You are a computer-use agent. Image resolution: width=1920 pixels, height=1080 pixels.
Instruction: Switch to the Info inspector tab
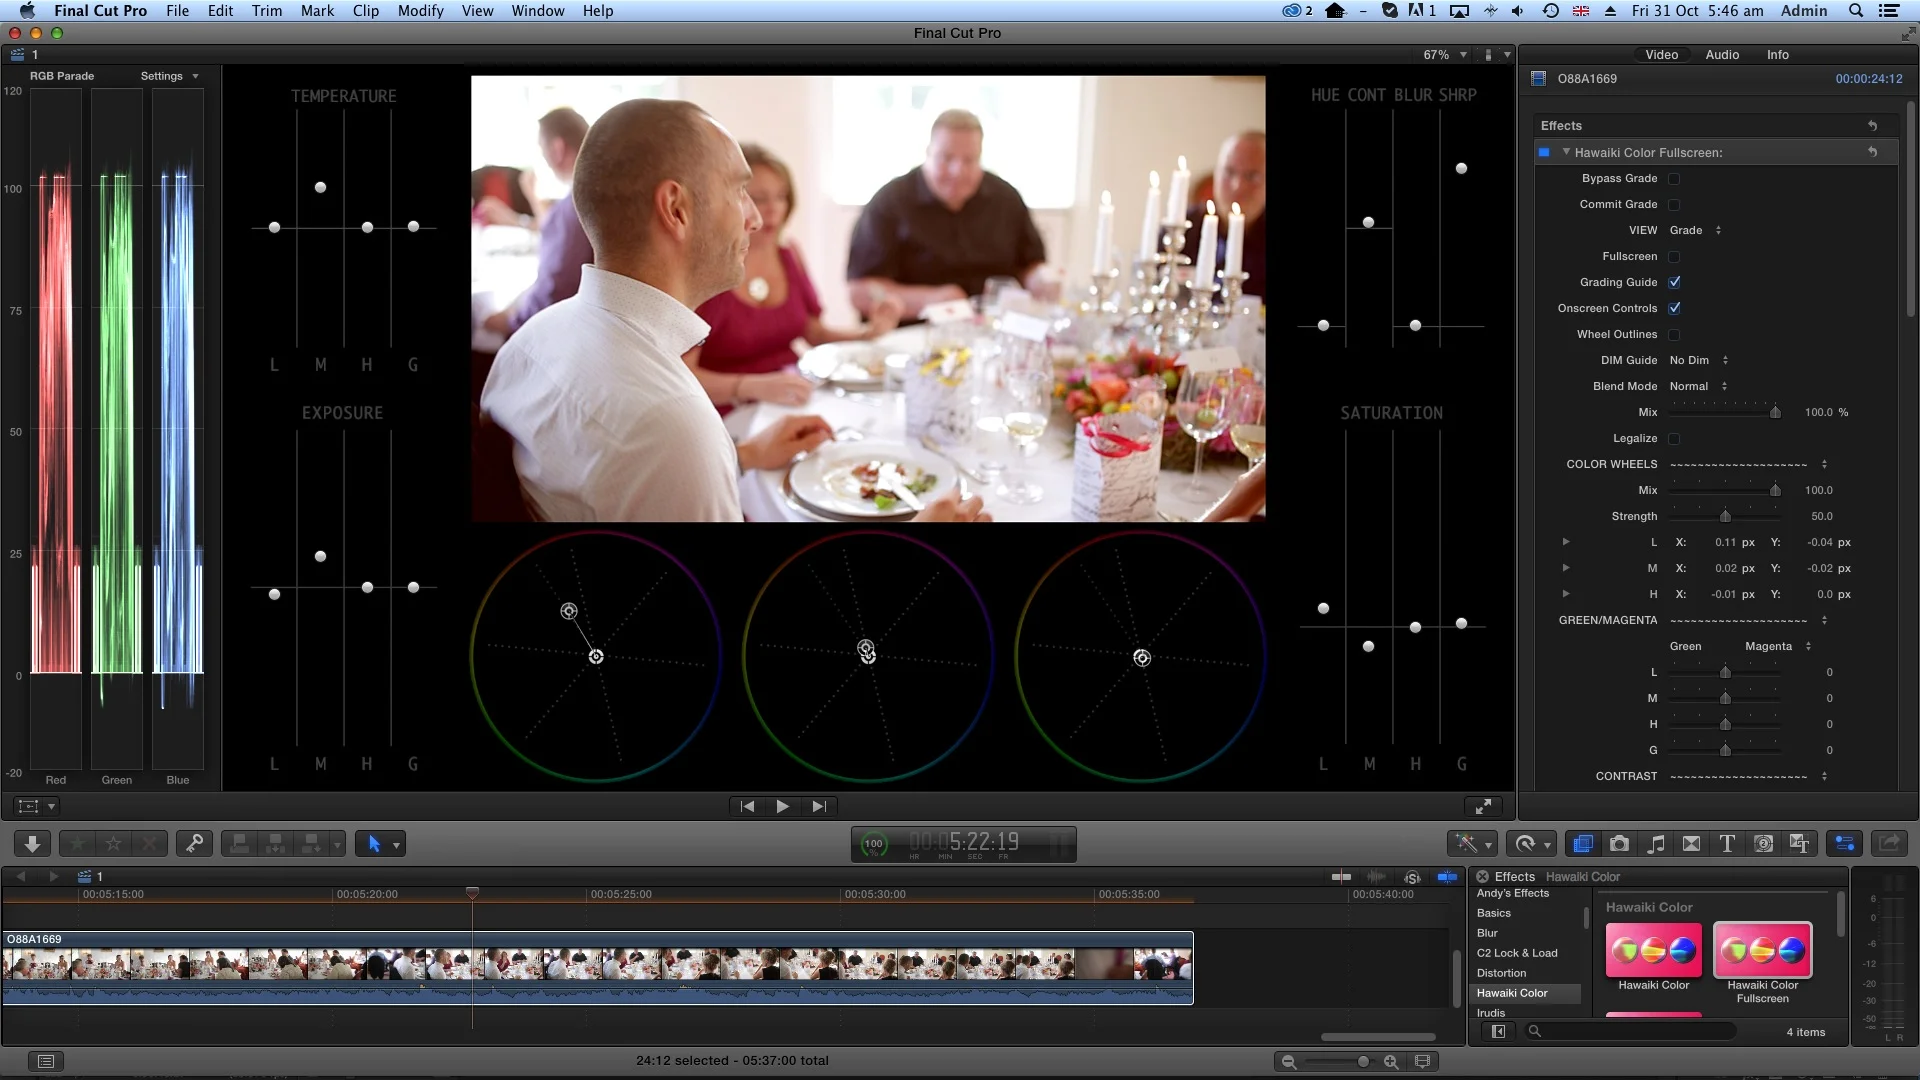pos(1777,55)
